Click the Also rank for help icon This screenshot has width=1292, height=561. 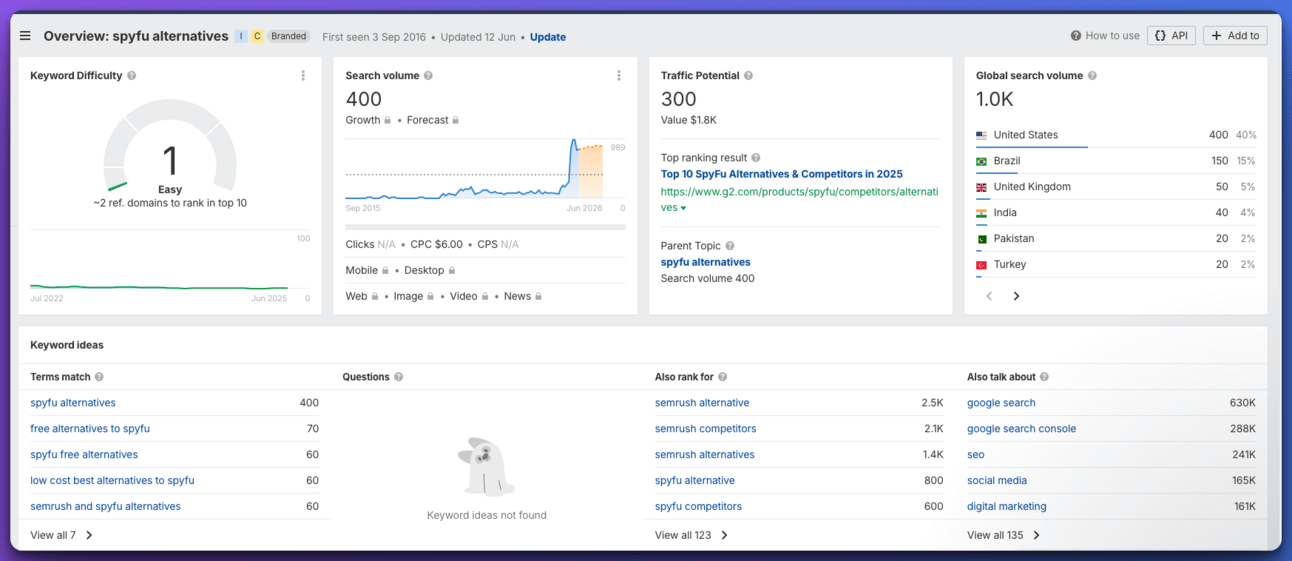tap(722, 377)
